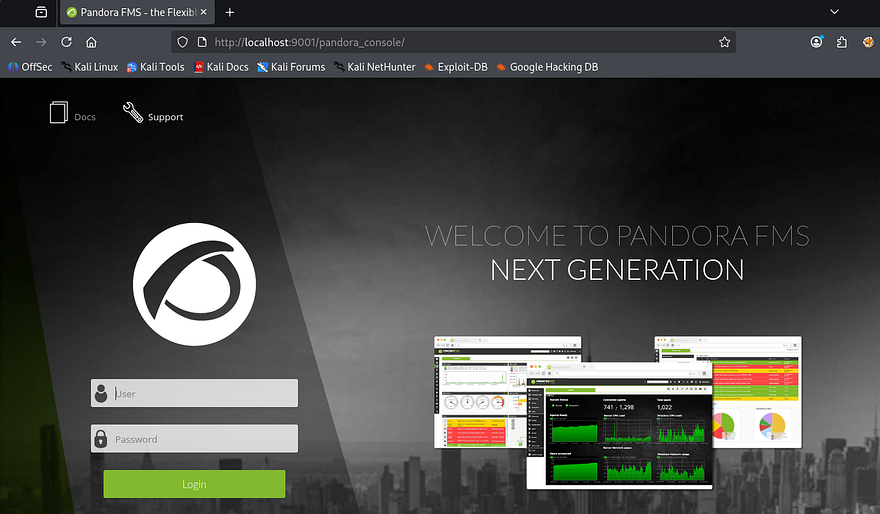This screenshot has height=514, width=880.
Task: Close the Pandora FMS tab
Action: coord(204,12)
